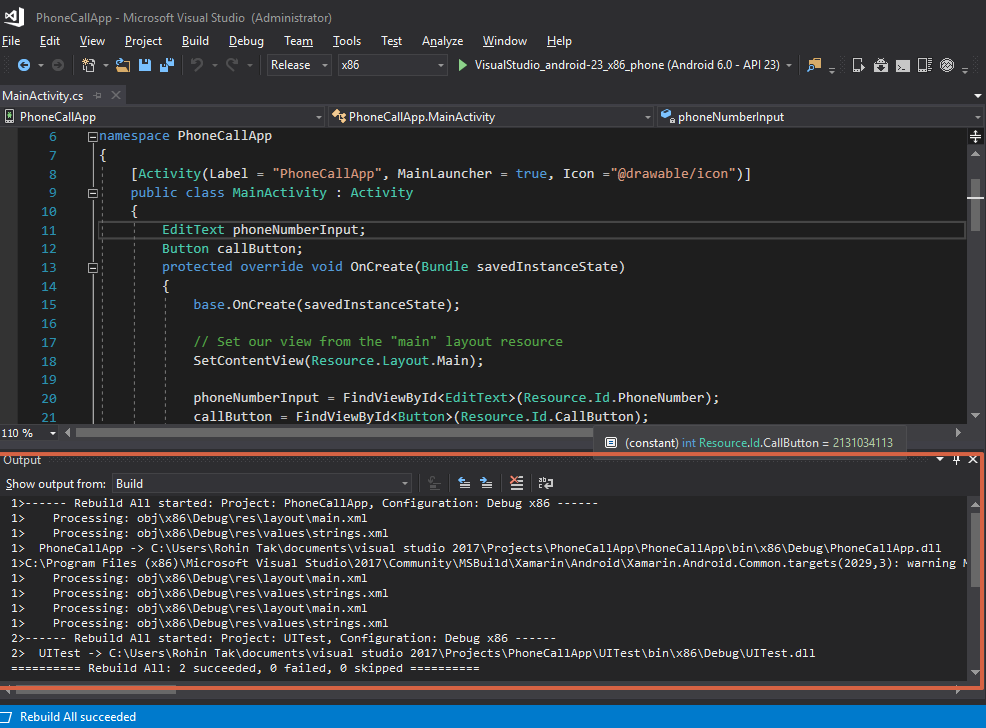This screenshot has width=986, height=728.
Task: Open the Output window position dropdown arrow
Action: 939,460
